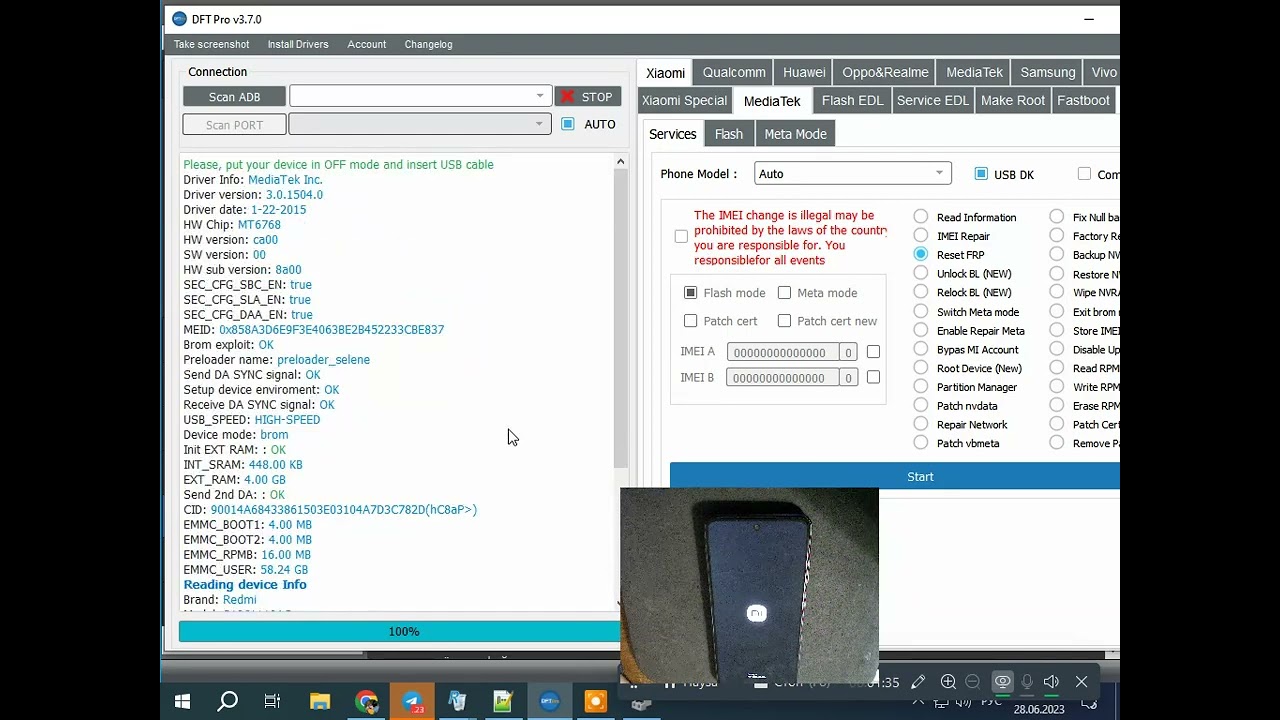Expand the ADB device dropdown

(x=420, y=96)
